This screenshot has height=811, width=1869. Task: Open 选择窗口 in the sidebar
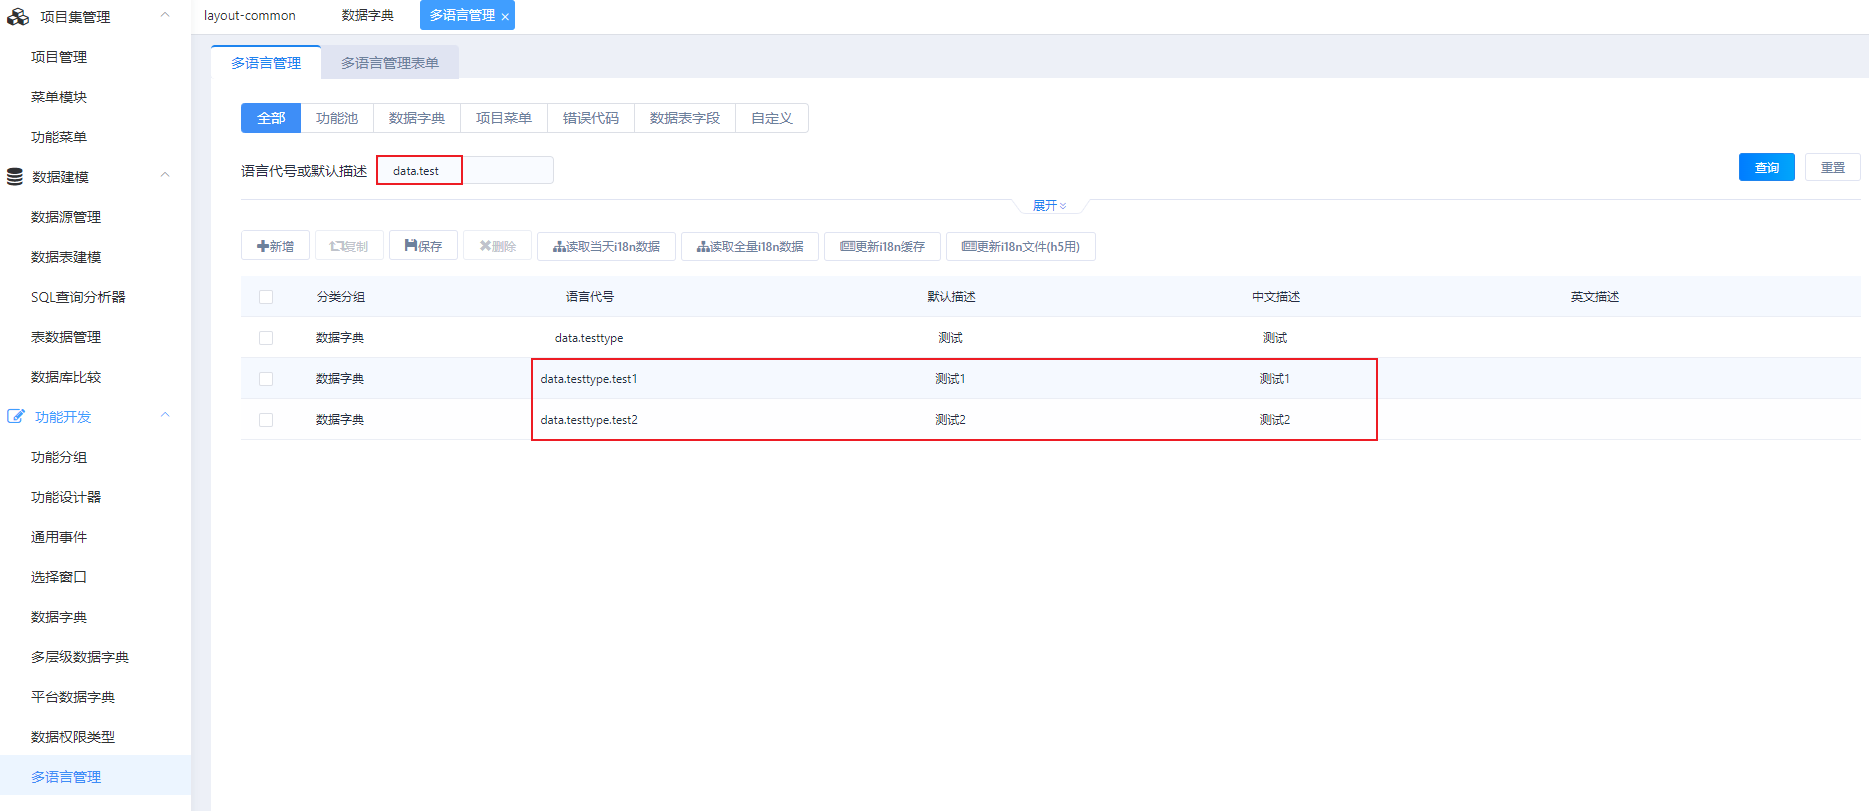tap(59, 577)
